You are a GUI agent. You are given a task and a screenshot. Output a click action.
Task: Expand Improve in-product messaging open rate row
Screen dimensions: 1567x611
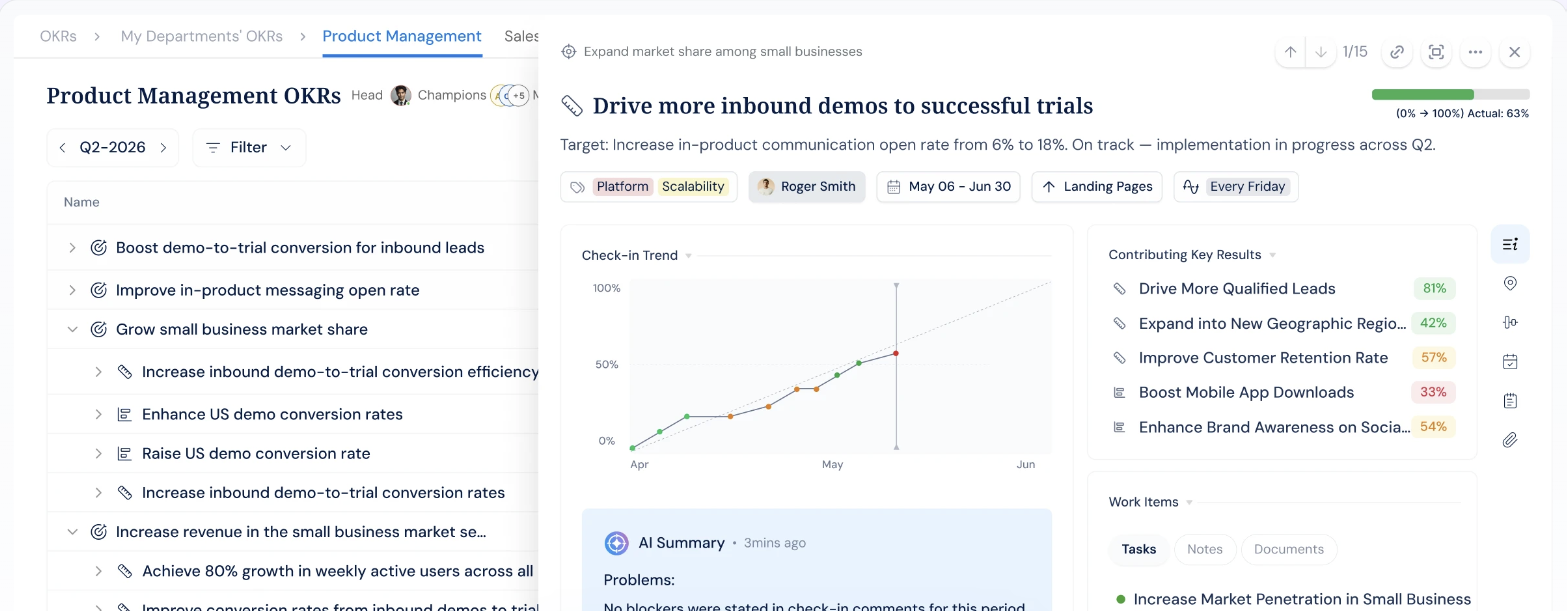[x=72, y=290]
